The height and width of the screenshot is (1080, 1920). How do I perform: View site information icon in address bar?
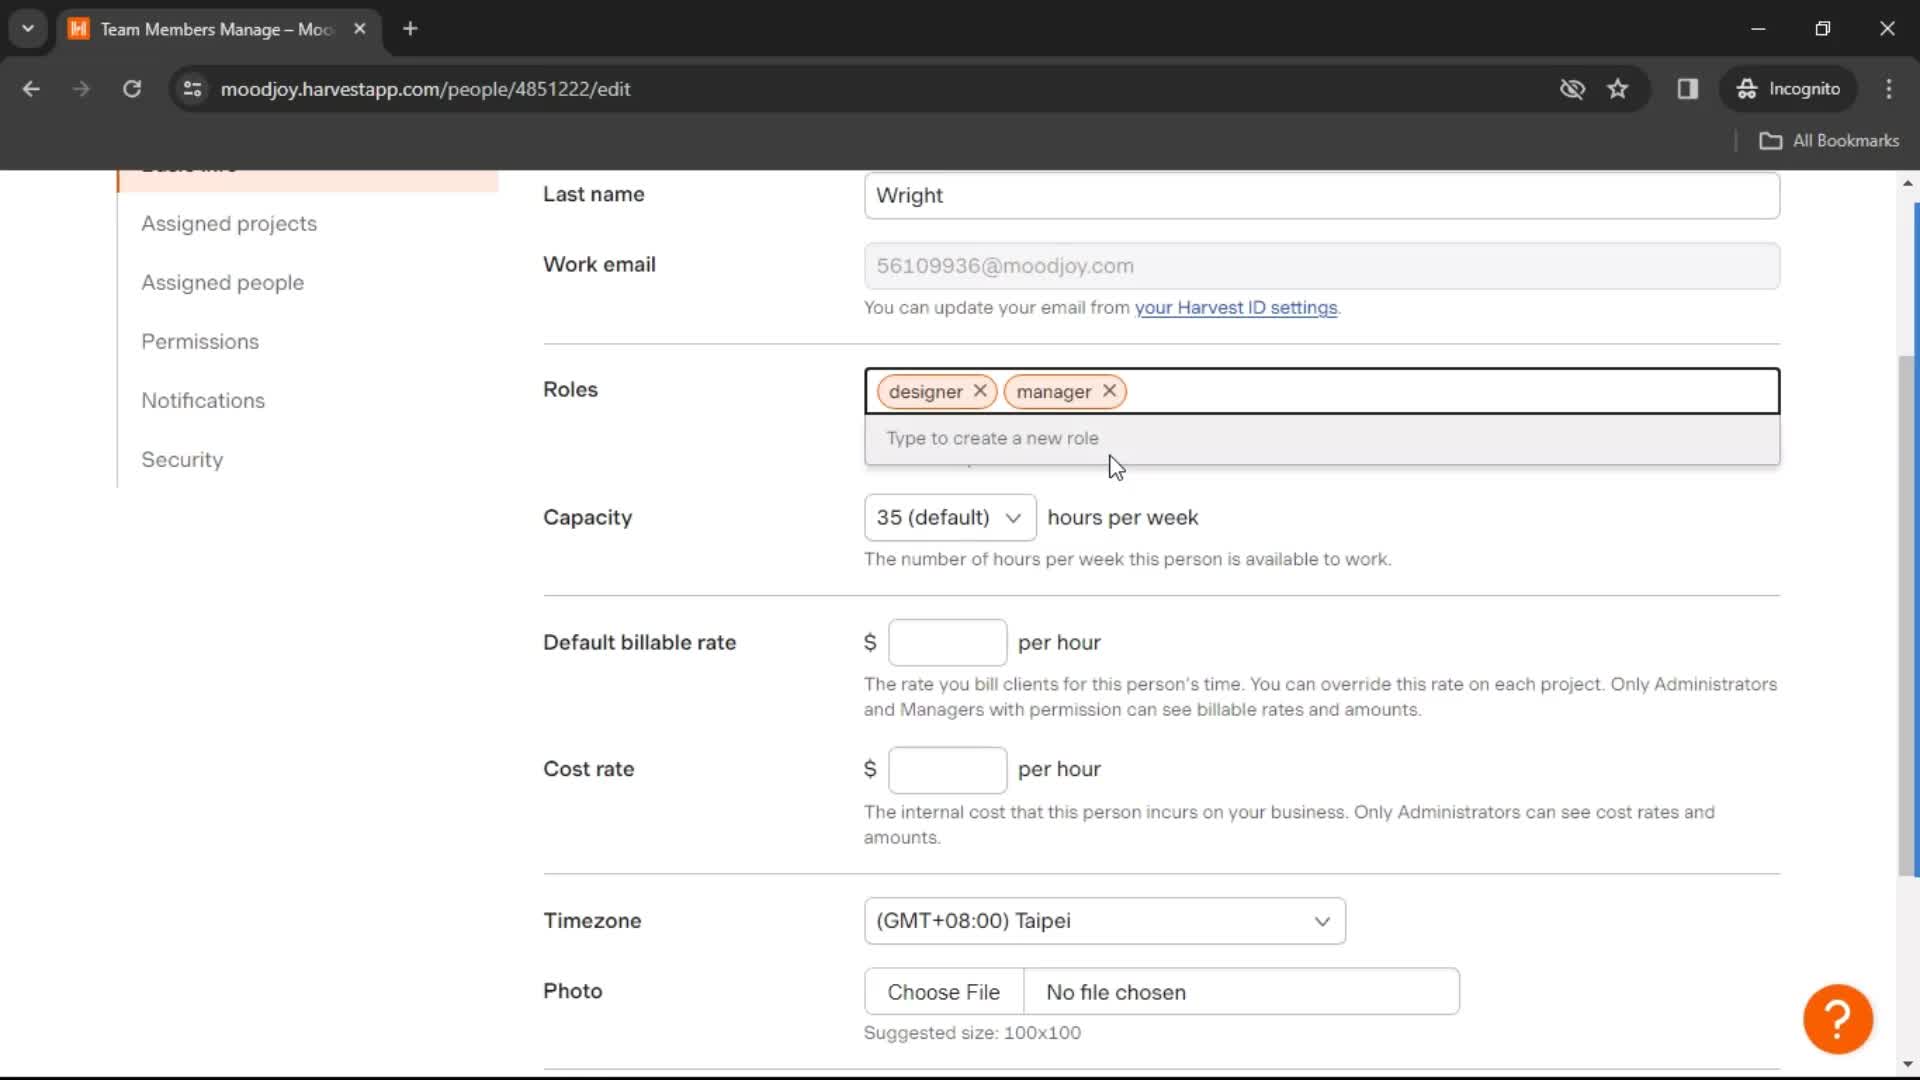tap(193, 89)
